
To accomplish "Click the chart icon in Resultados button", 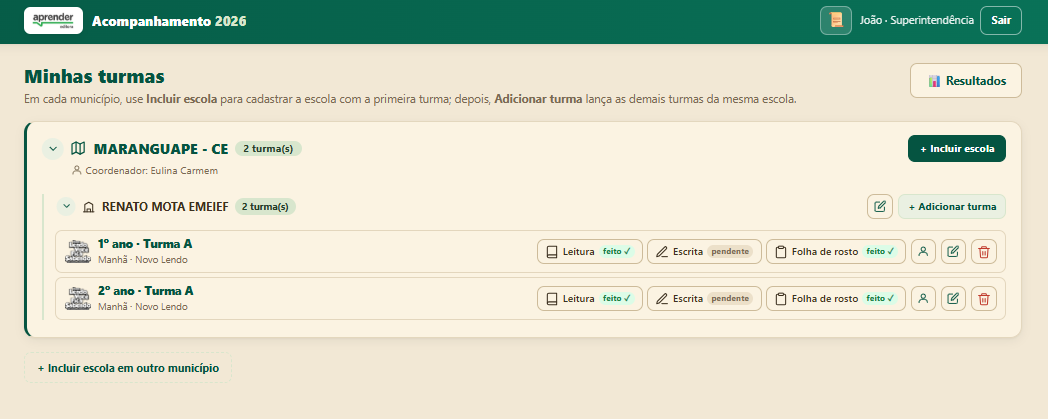I will pos(934,81).
